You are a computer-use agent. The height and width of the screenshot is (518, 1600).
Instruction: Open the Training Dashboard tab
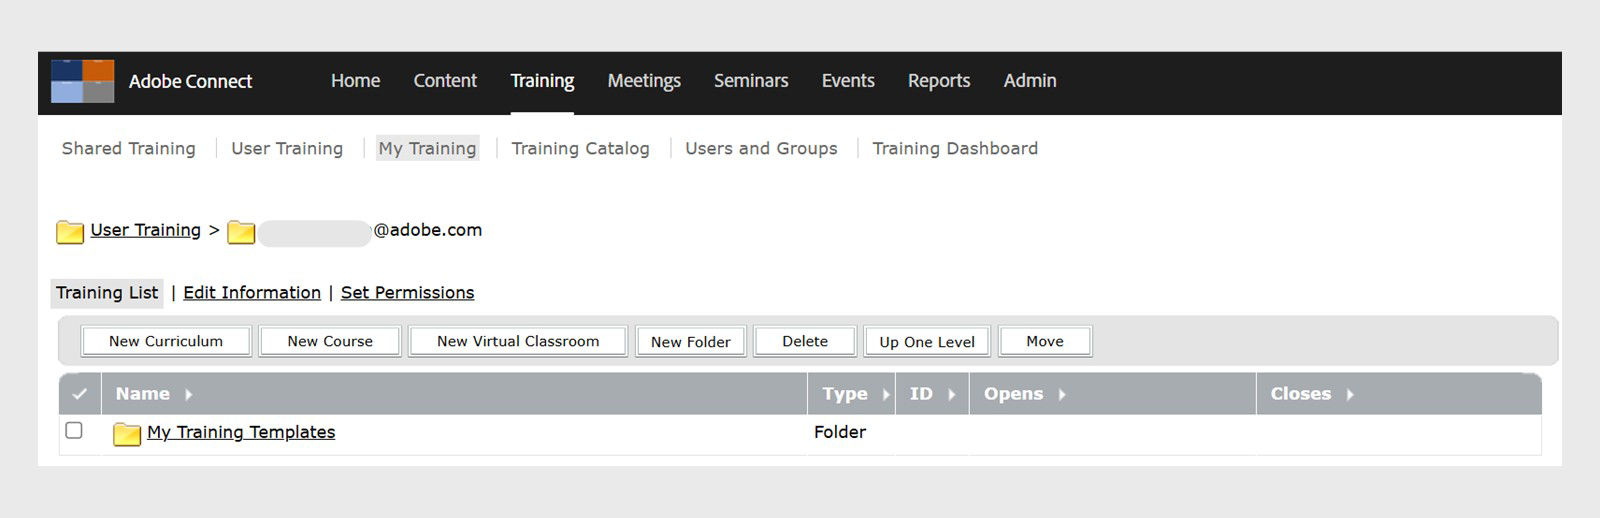(955, 148)
